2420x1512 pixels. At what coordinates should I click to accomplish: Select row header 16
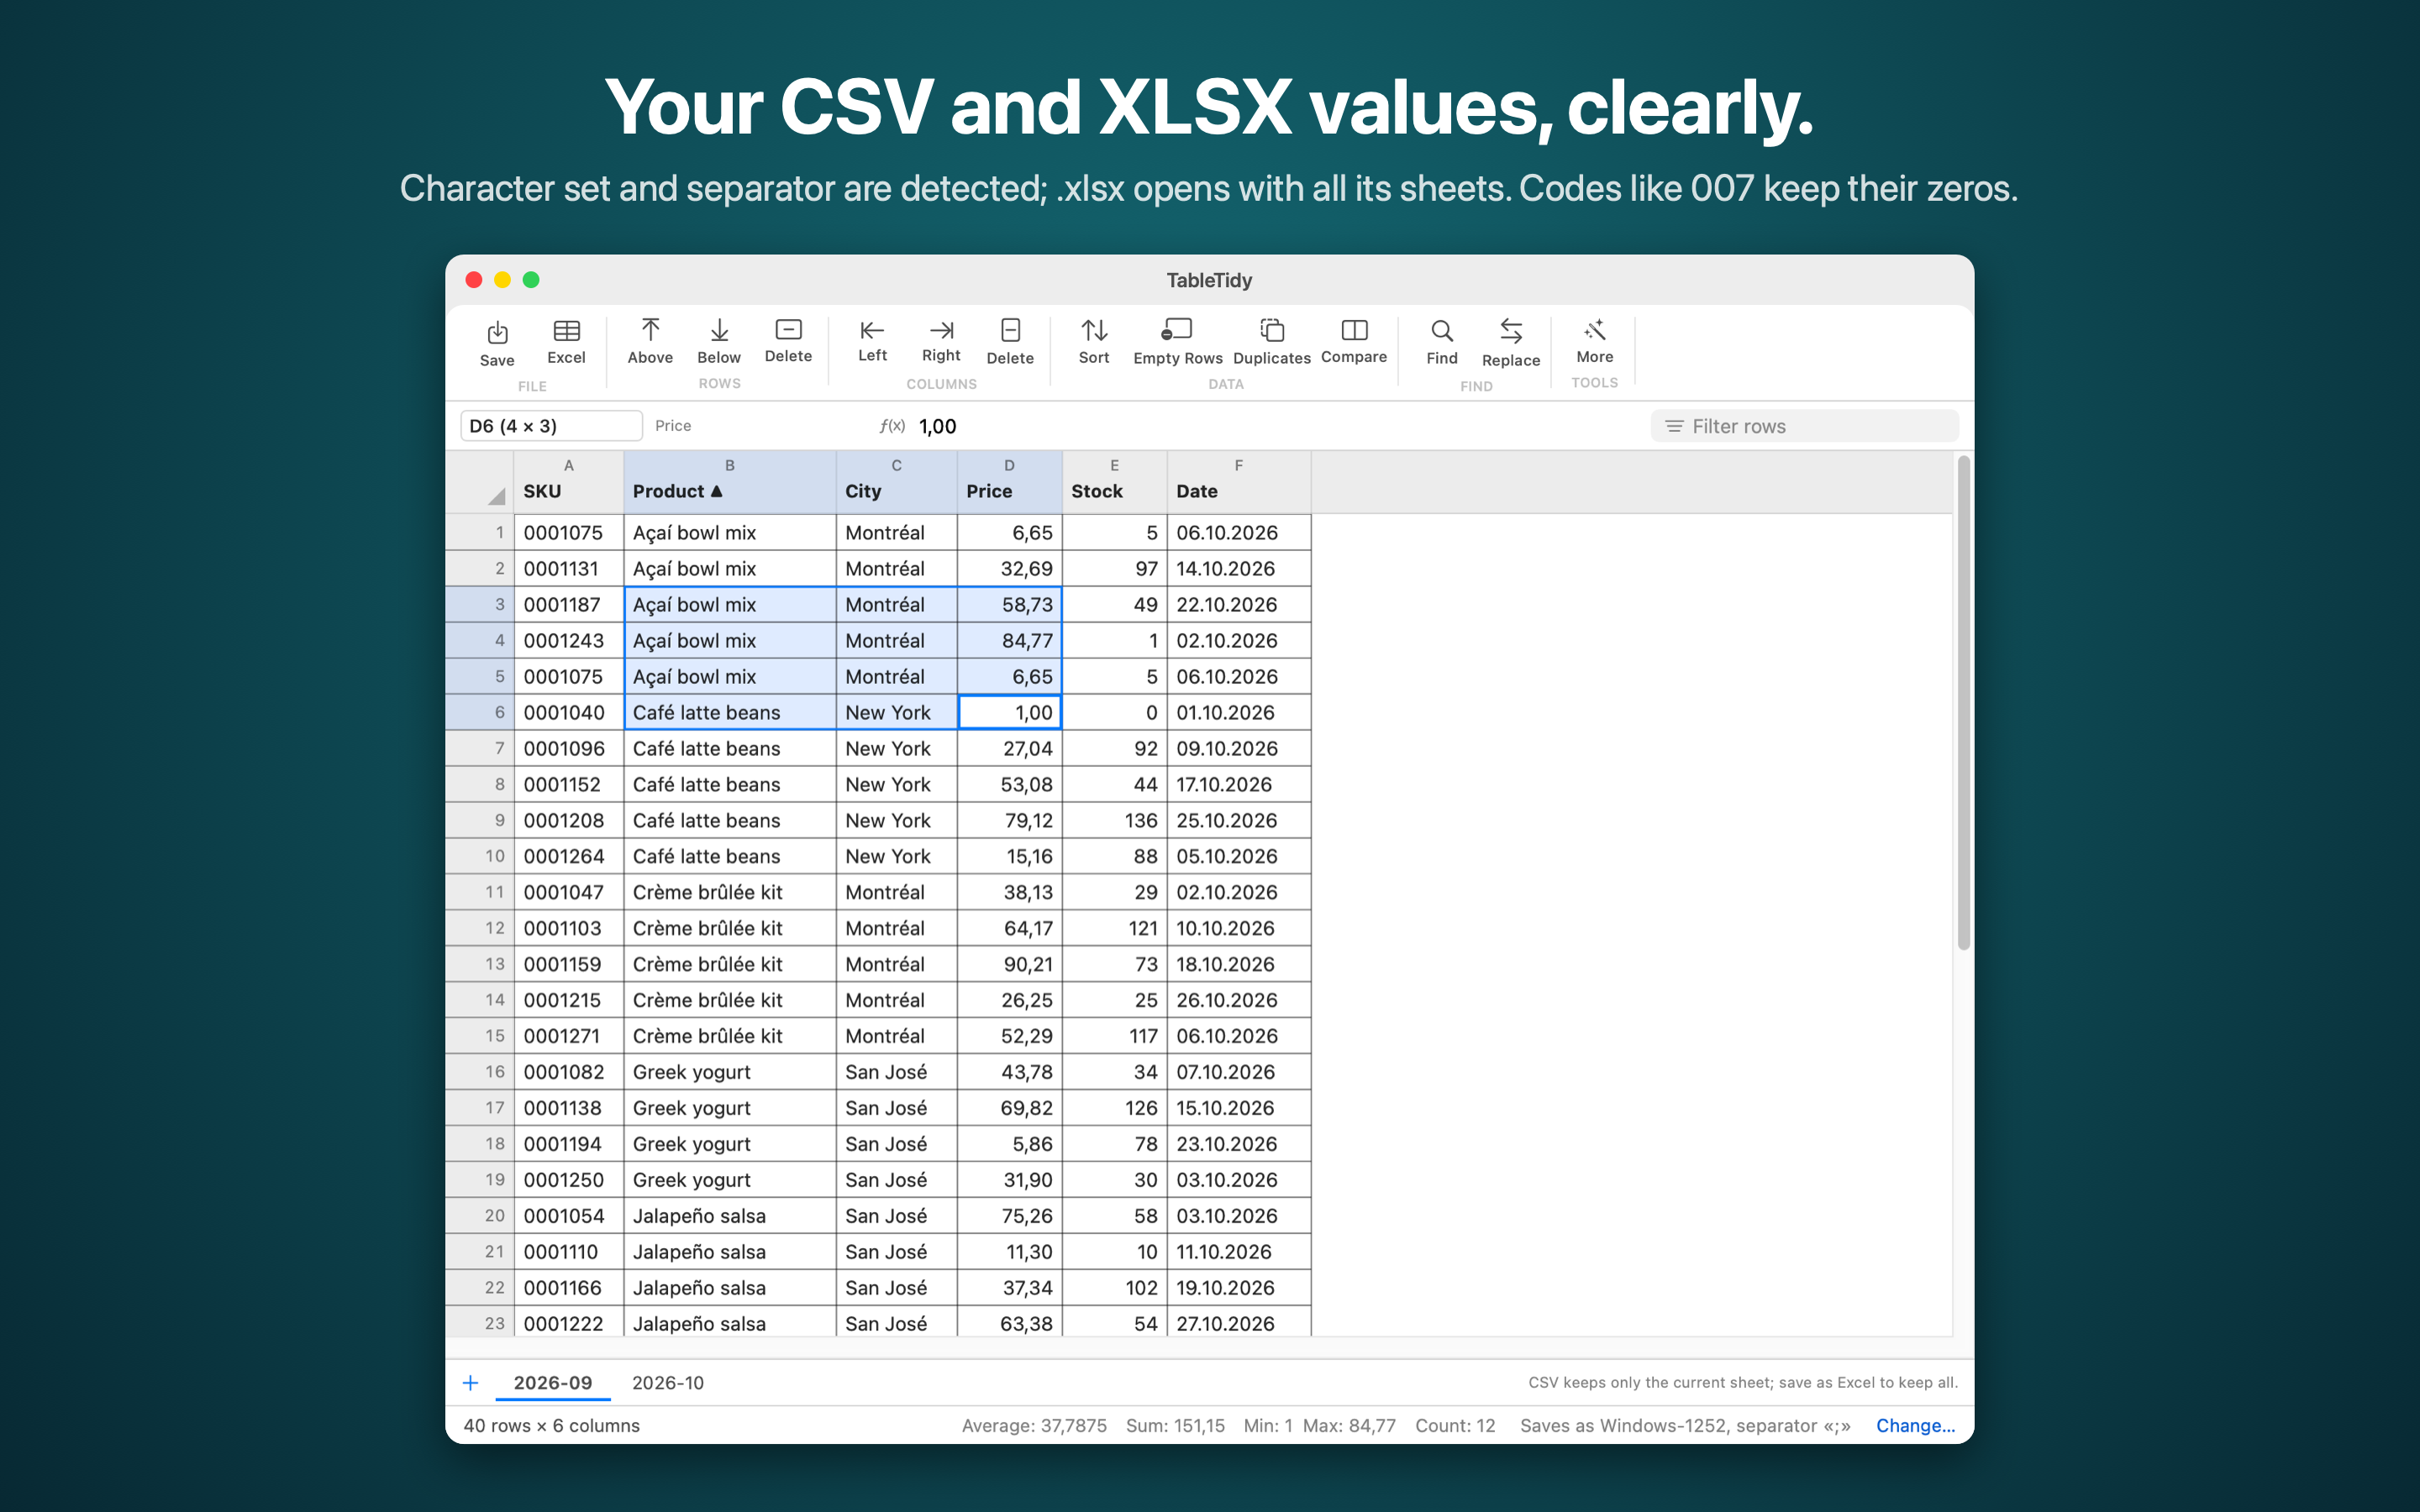pyautogui.click(x=480, y=1072)
